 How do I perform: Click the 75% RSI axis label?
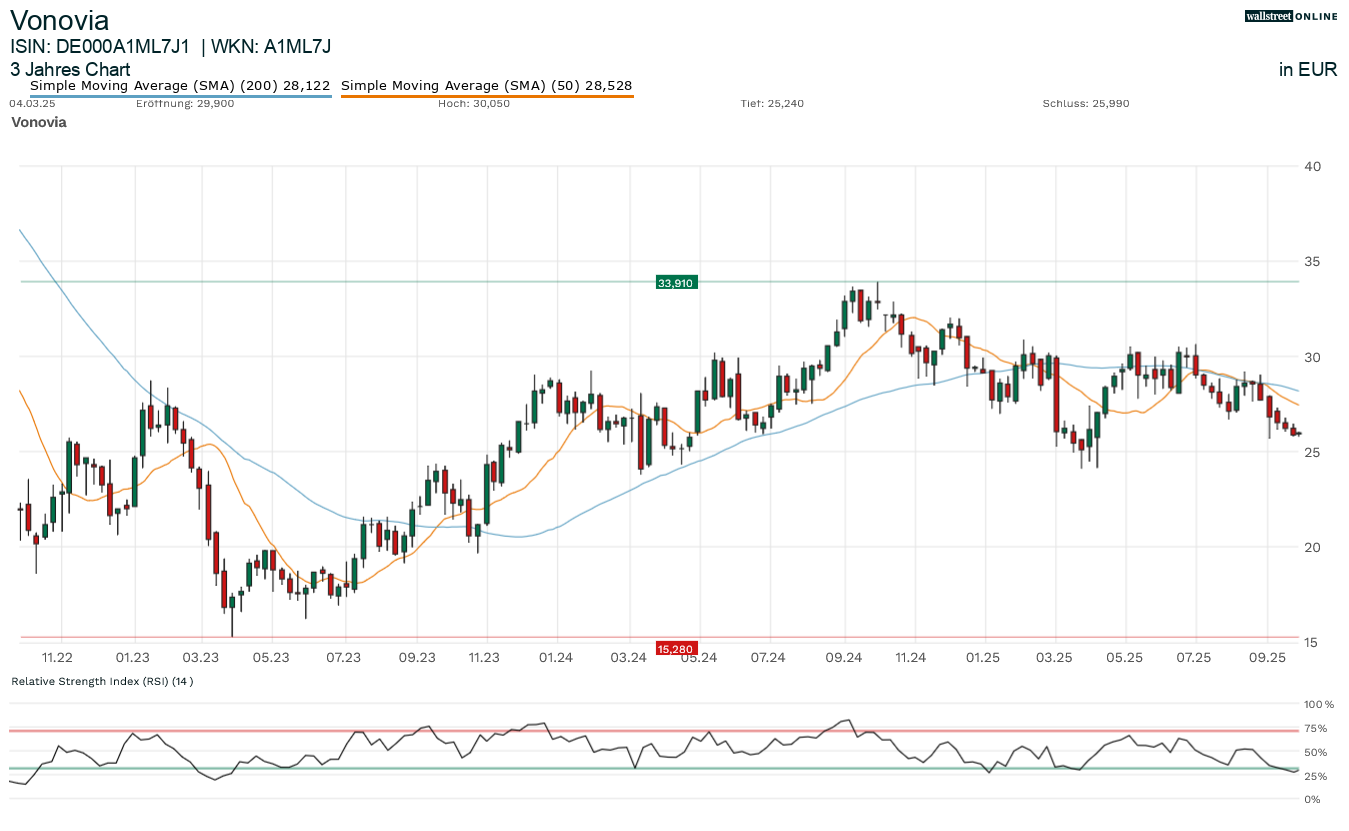point(1318,728)
